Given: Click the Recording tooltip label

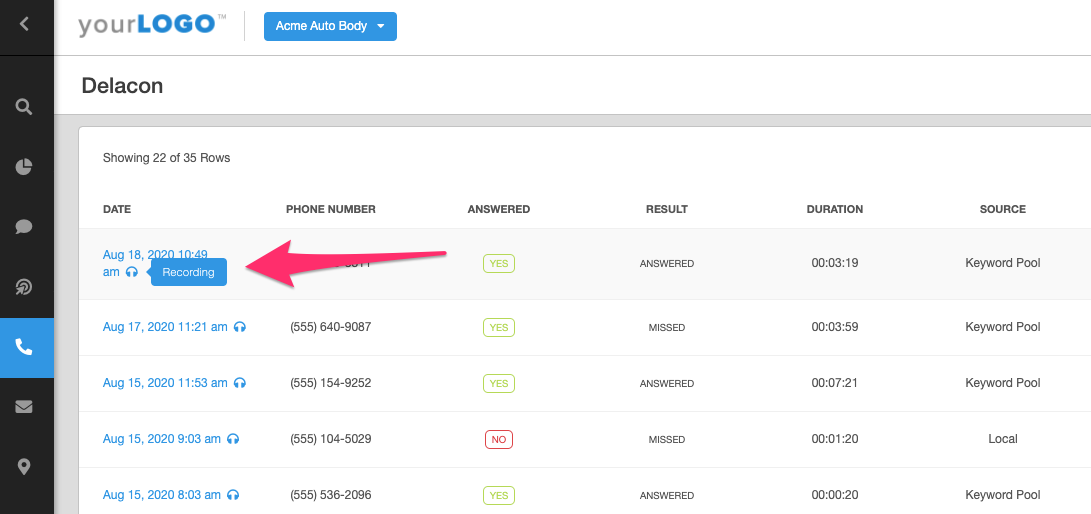Looking at the screenshot, I should point(189,272).
